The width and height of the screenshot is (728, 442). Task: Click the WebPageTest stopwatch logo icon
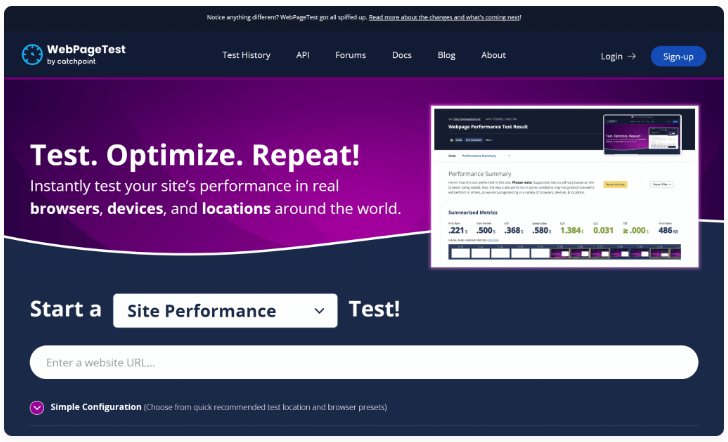pos(32,55)
